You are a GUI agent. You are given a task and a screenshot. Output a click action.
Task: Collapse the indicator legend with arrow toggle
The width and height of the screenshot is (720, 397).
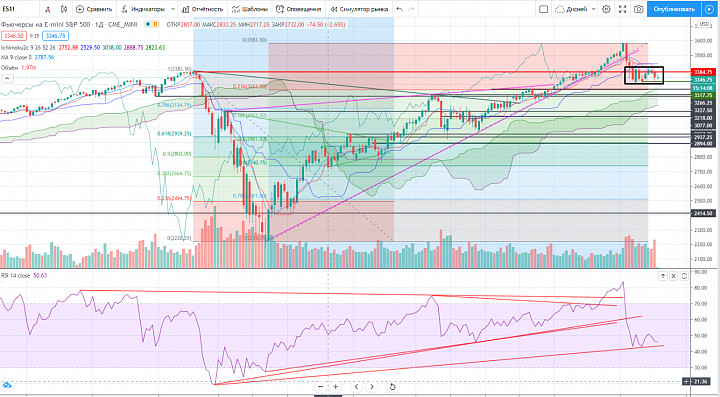coord(6,79)
